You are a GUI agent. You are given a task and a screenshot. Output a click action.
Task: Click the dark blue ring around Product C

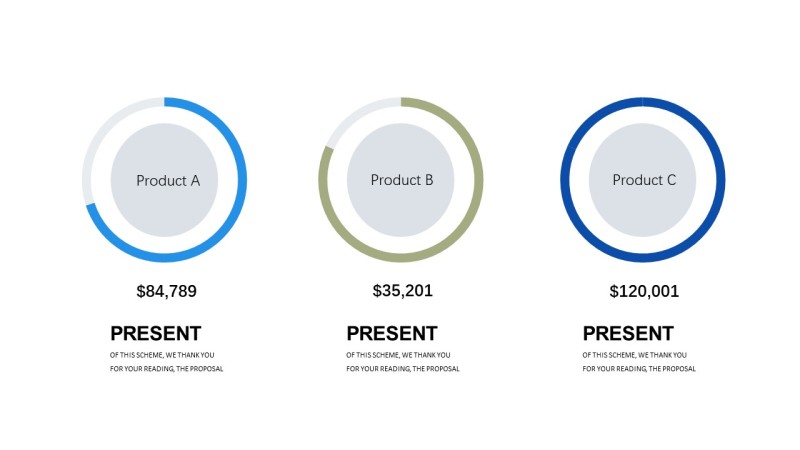point(721,180)
